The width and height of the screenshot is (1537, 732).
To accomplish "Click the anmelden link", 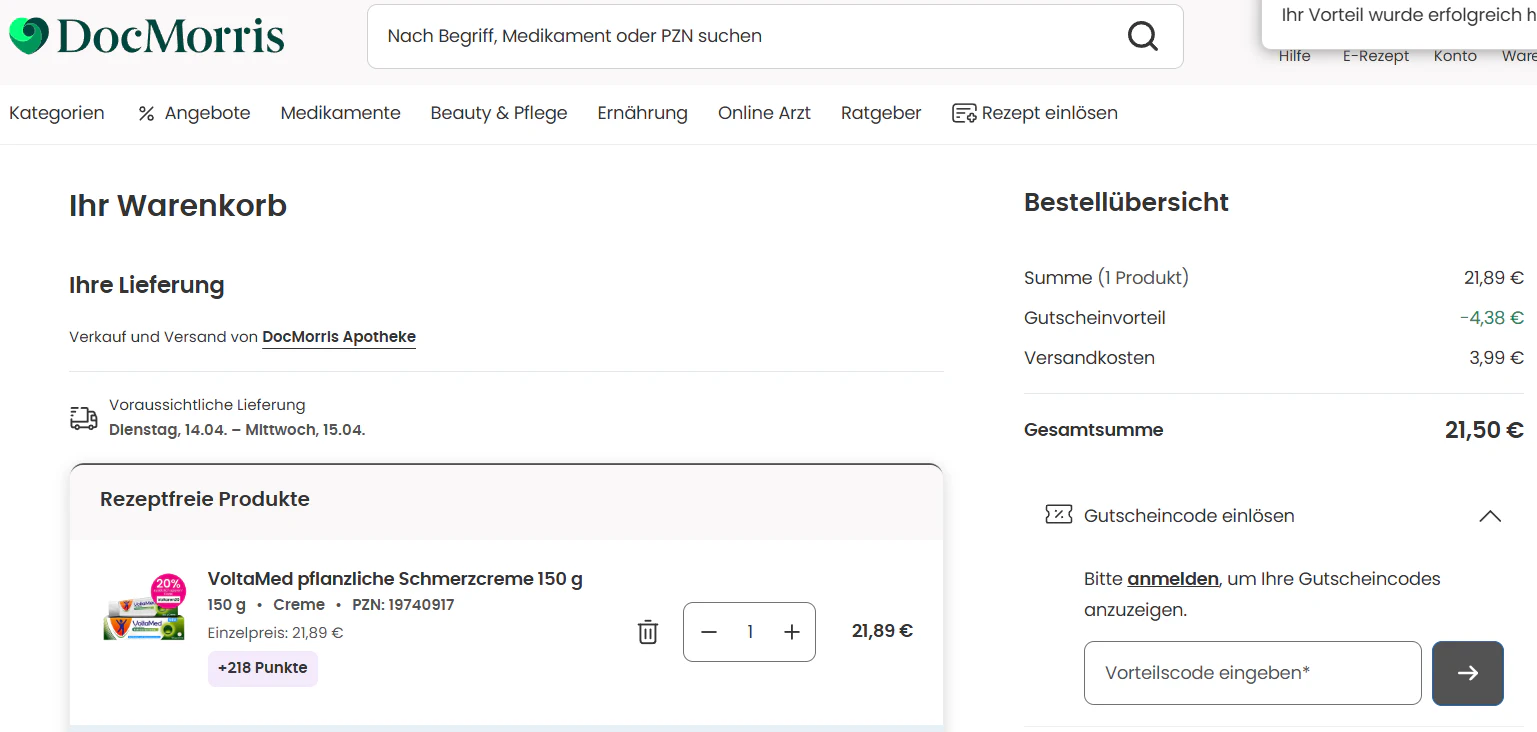I will point(1172,579).
